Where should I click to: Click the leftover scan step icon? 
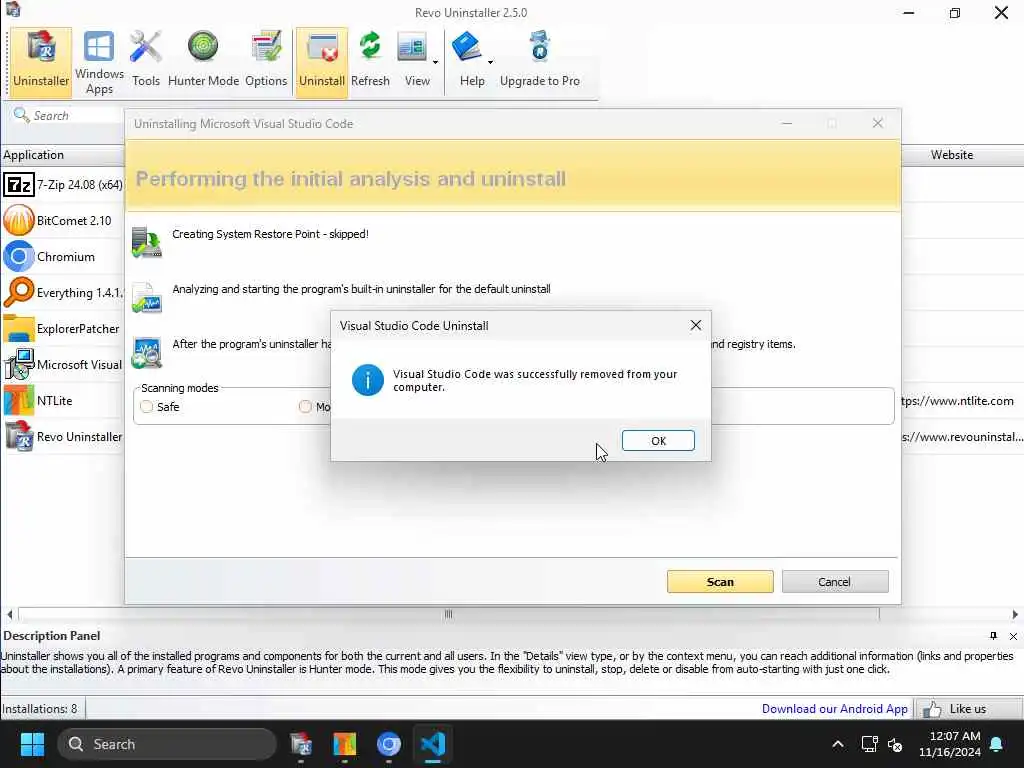[146, 353]
